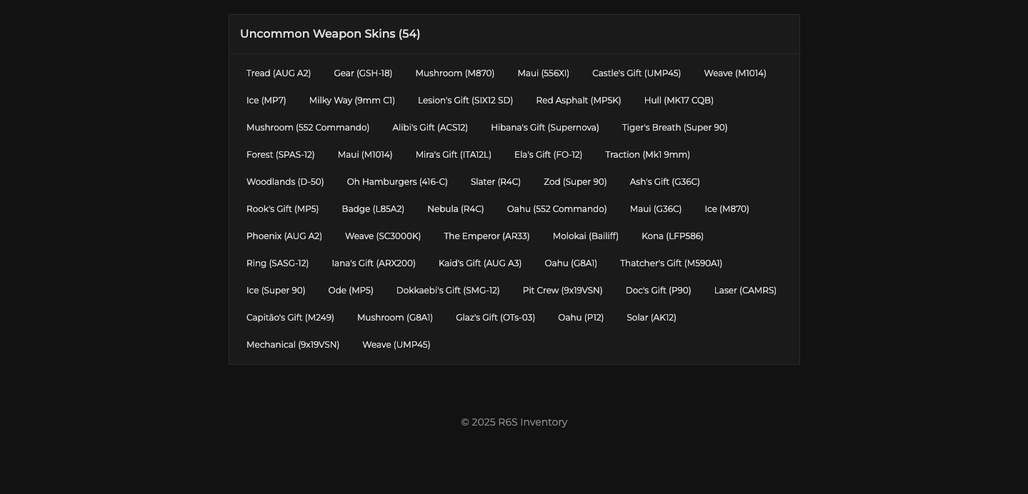Select Oahu (P12) skin tag
The width and height of the screenshot is (1028, 494).
point(581,318)
